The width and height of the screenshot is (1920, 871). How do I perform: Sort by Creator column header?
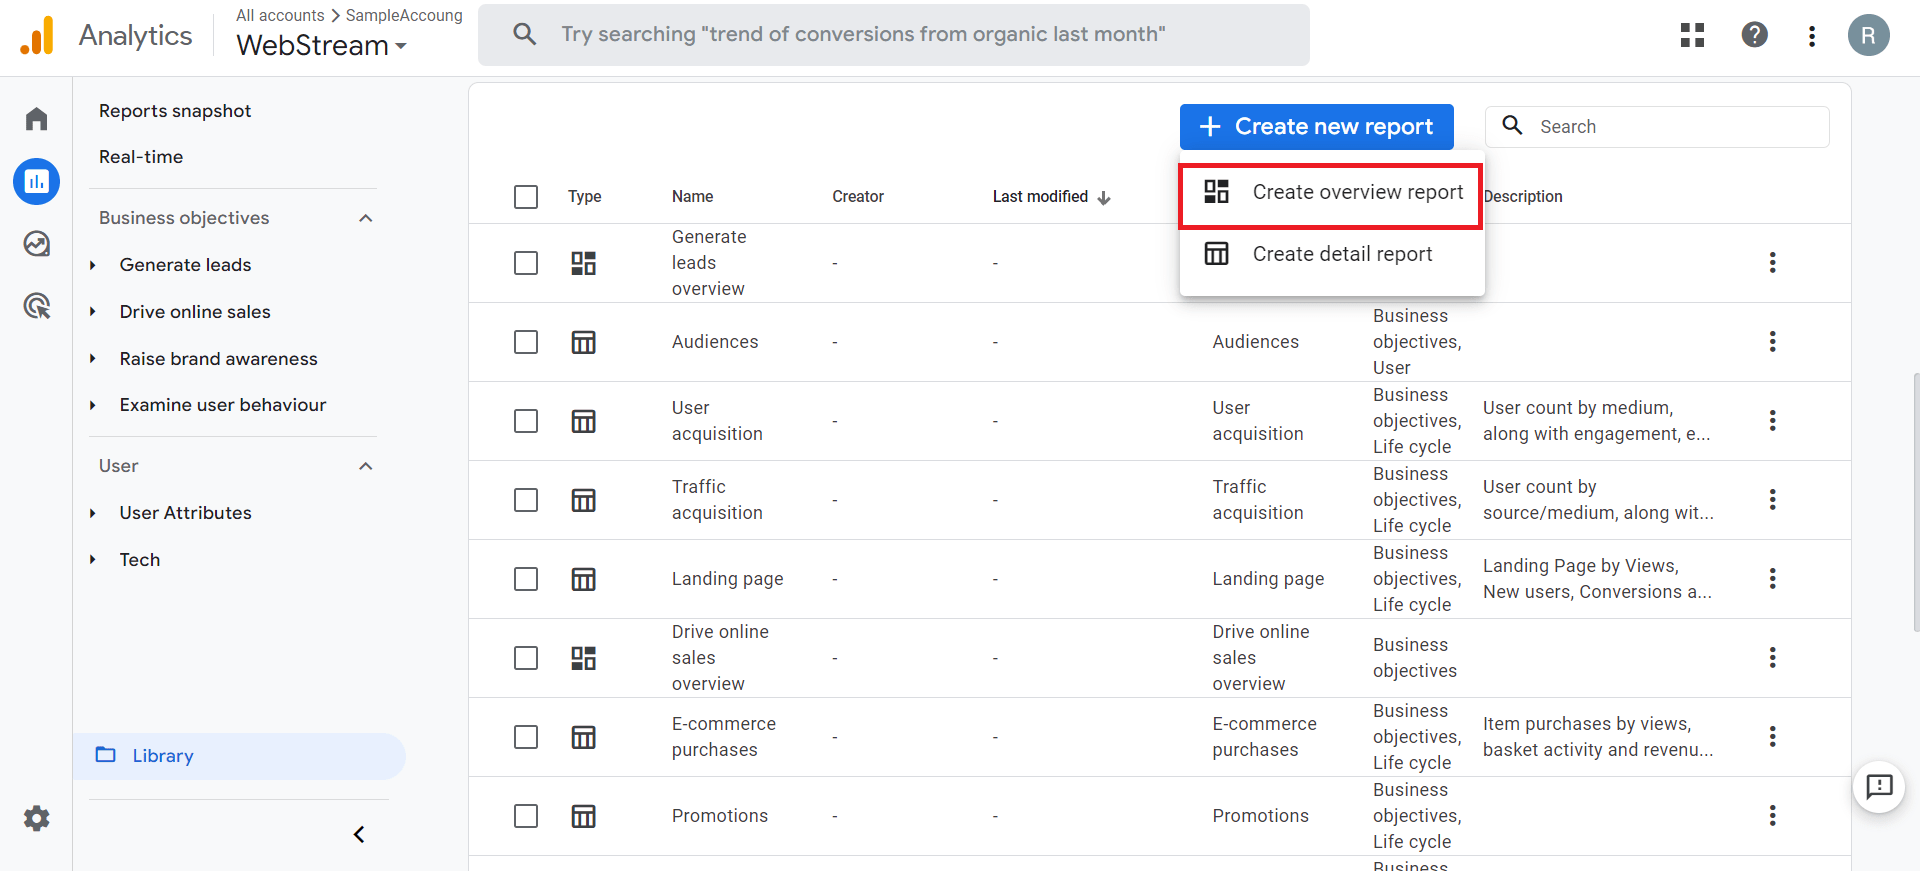click(858, 197)
